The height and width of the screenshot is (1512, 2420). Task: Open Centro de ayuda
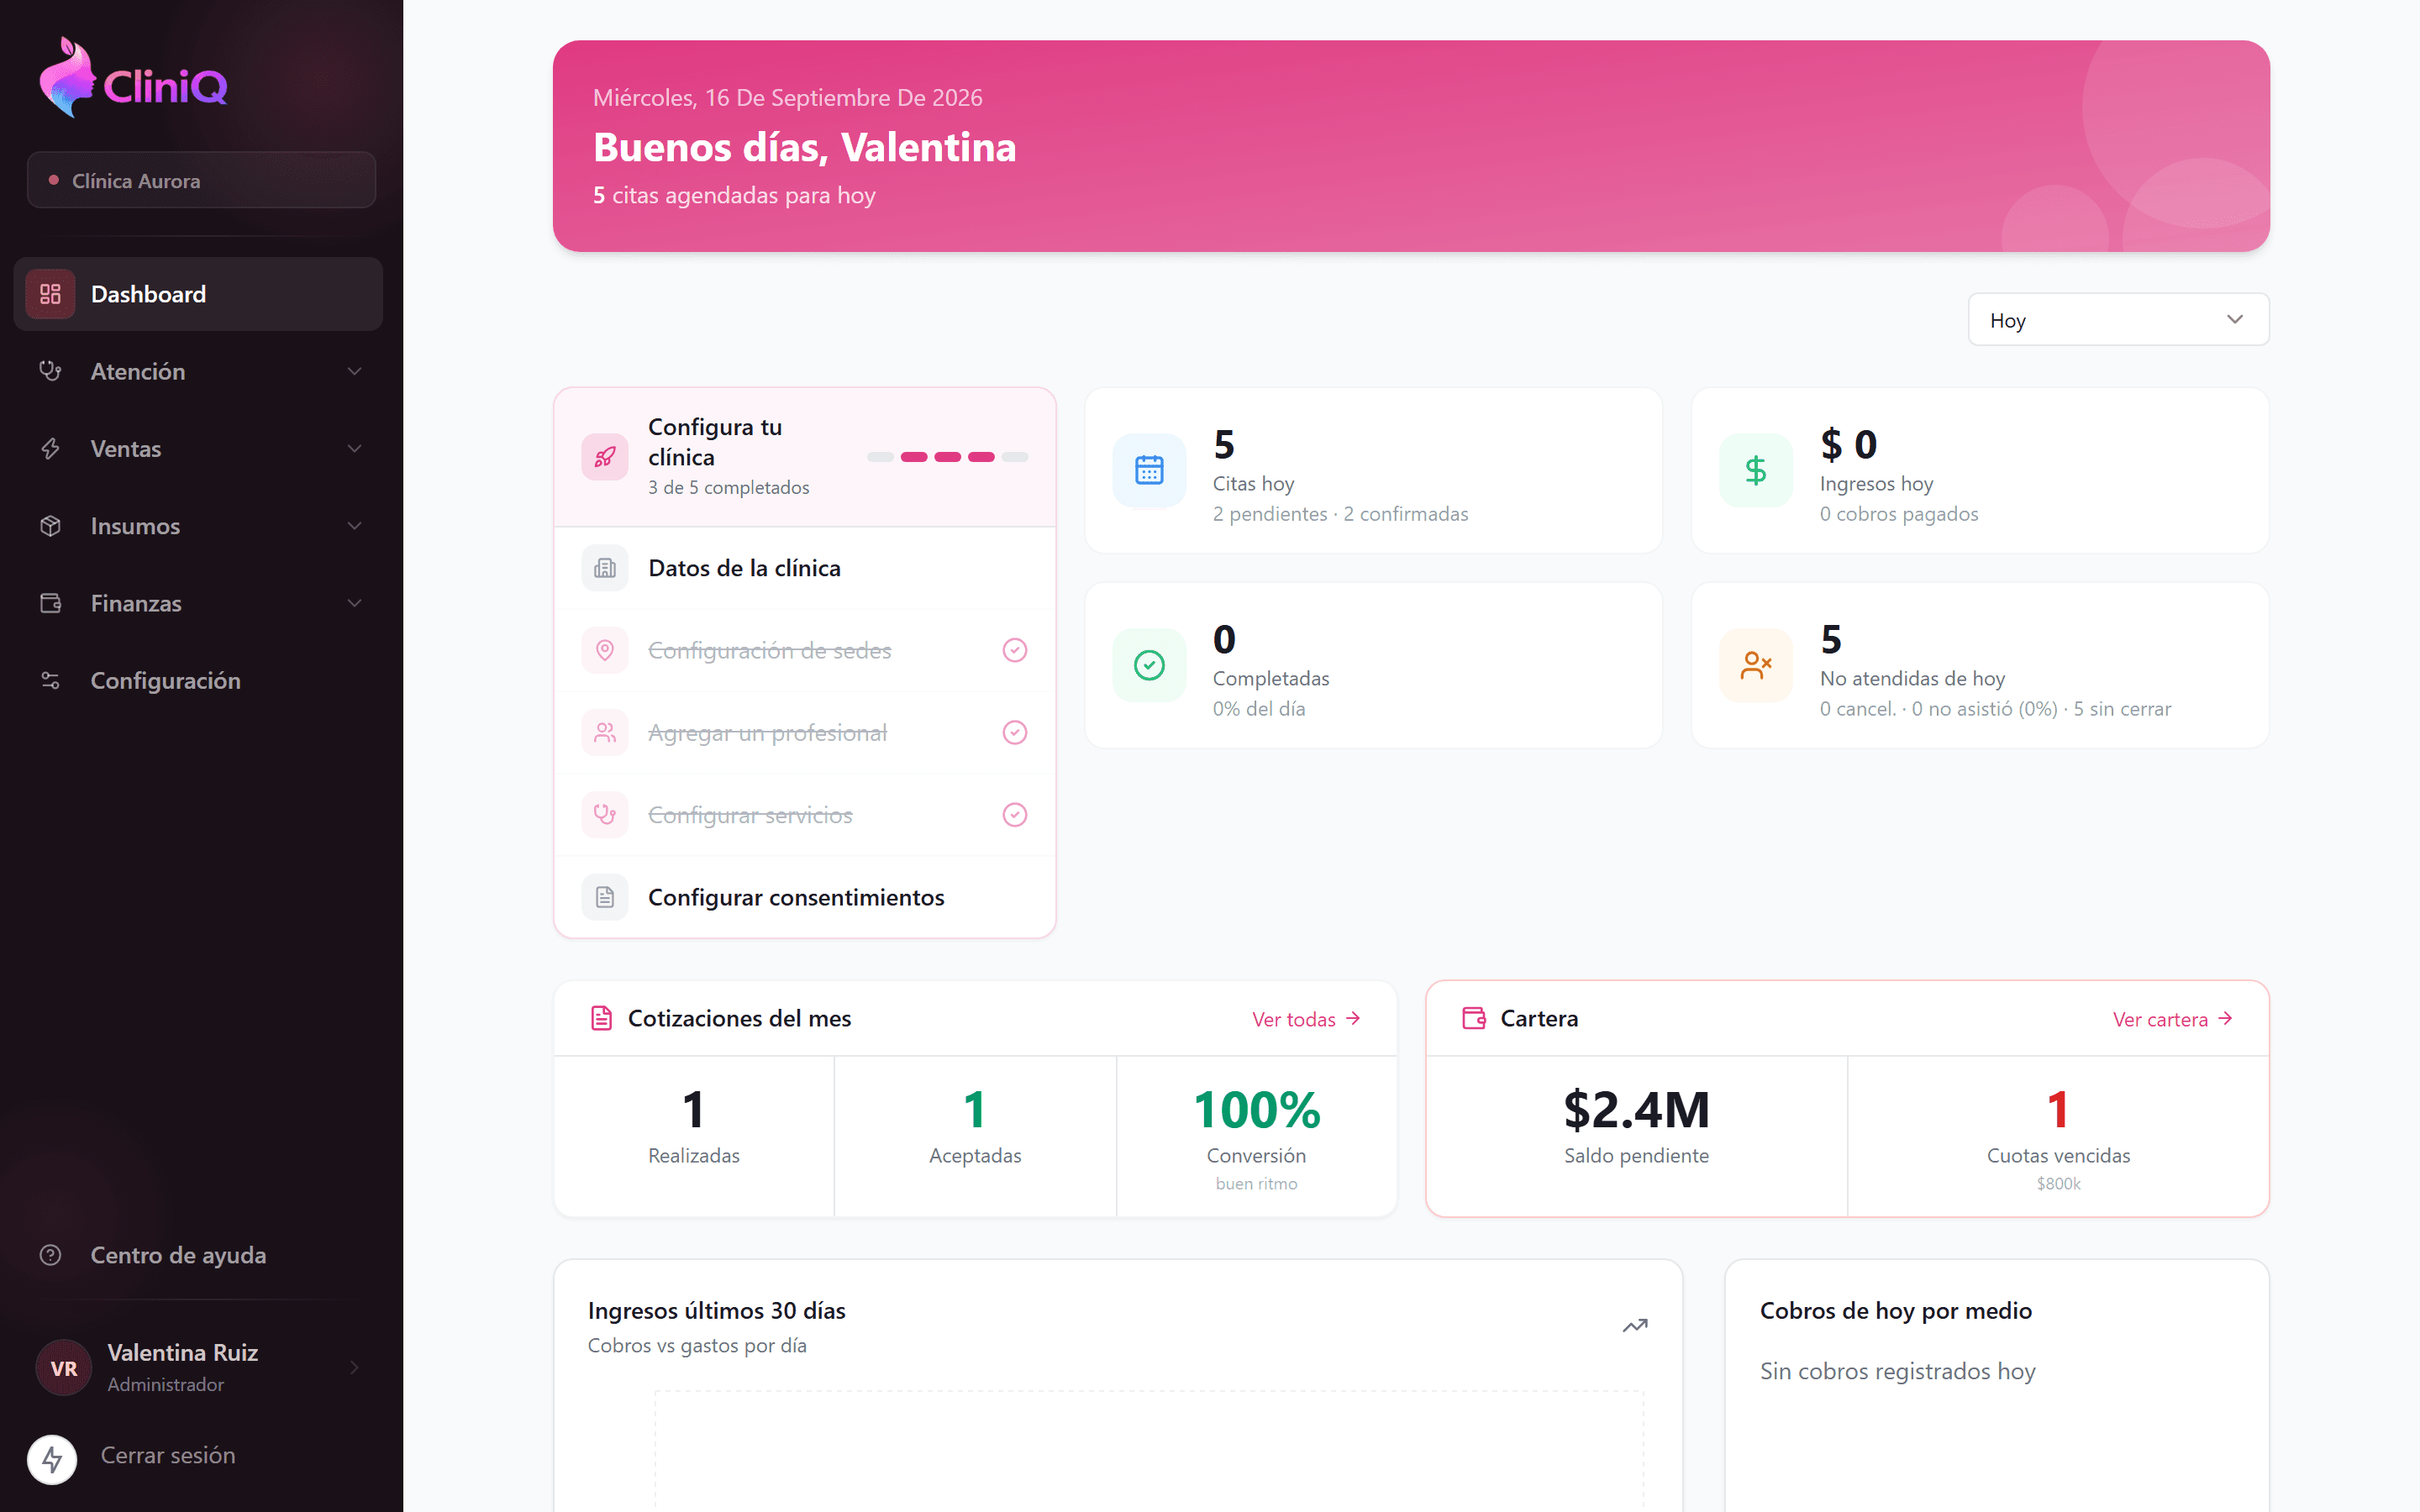198,1255
